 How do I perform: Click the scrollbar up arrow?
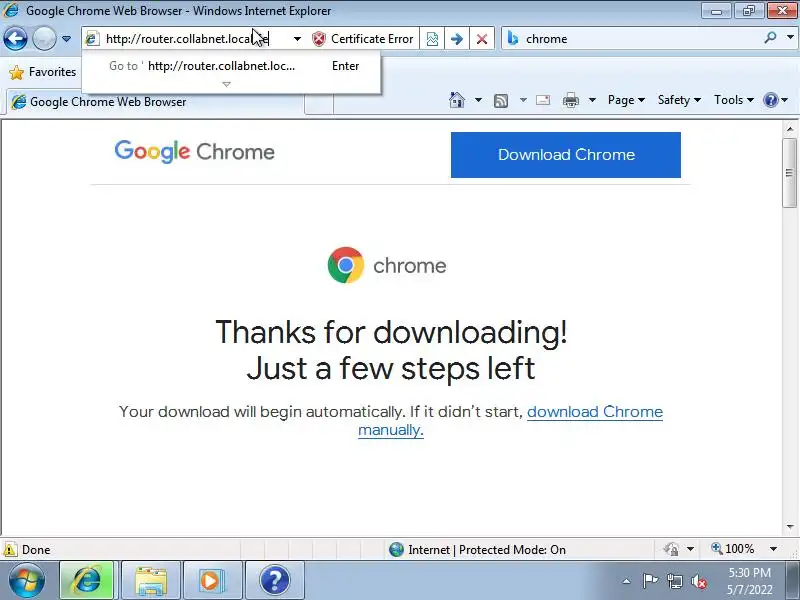(790, 129)
